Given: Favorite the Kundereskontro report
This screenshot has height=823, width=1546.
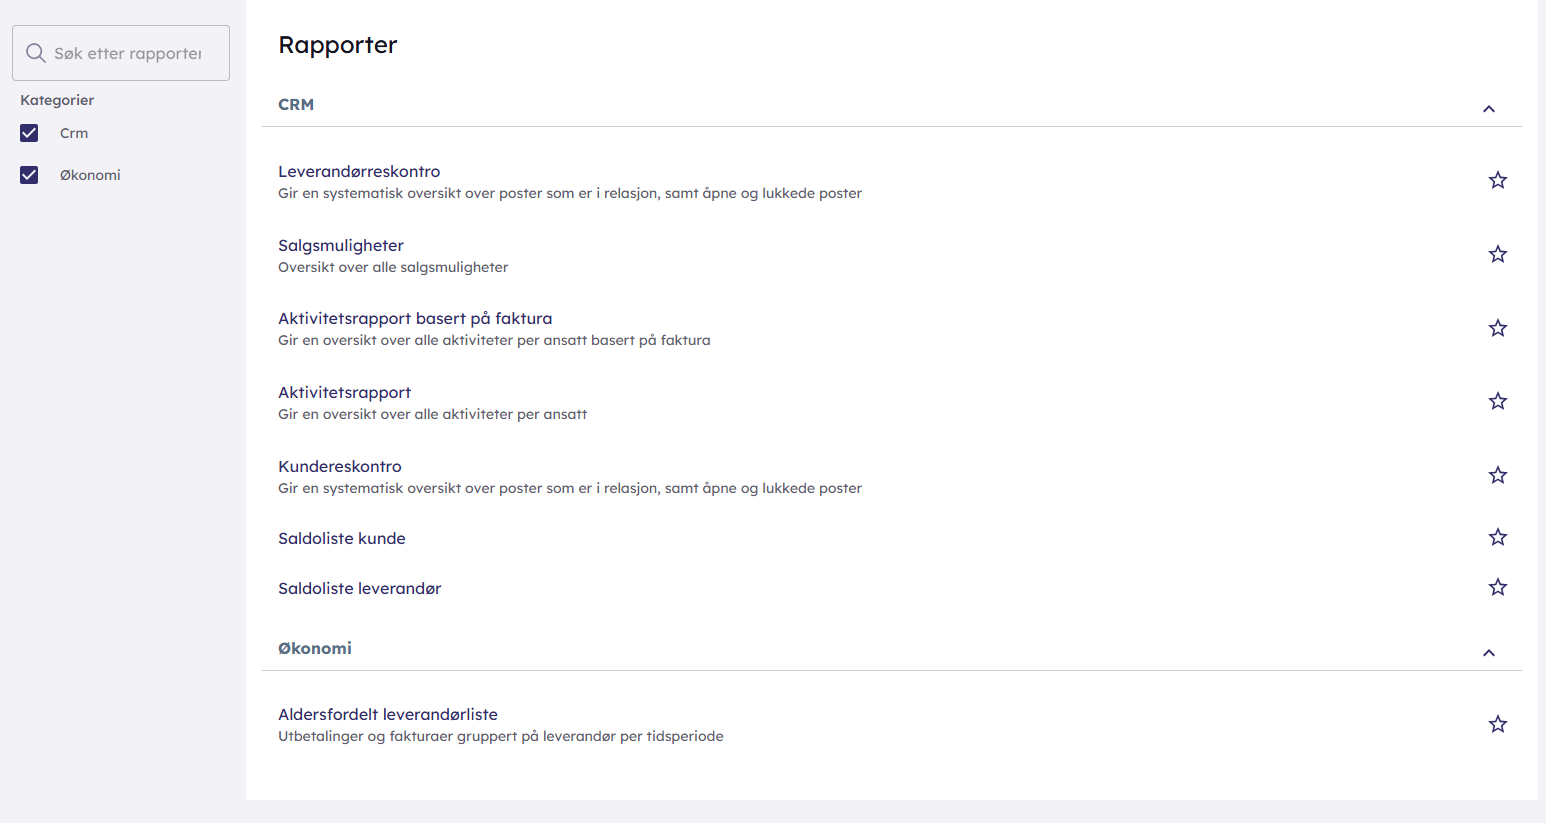Looking at the screenshot, I should 1497,475.
